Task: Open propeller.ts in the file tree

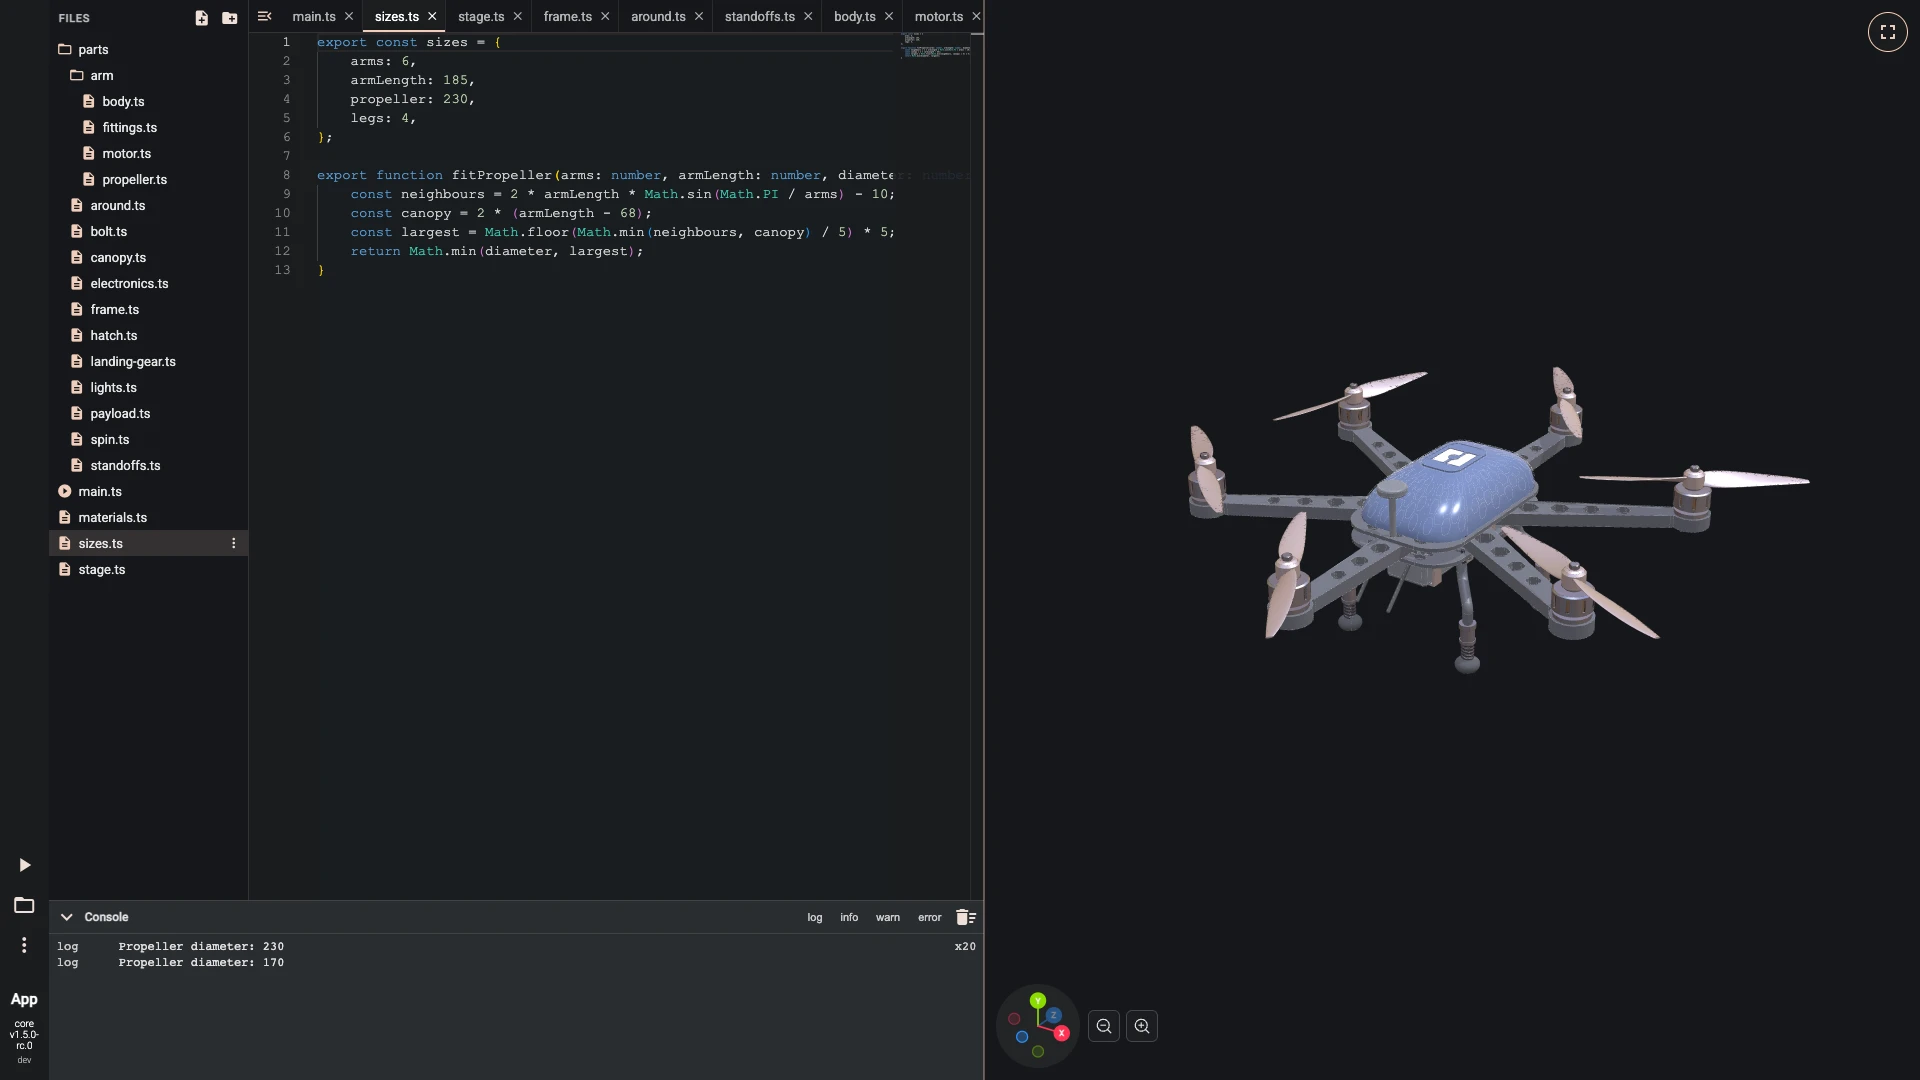Action: pos(148,179)
